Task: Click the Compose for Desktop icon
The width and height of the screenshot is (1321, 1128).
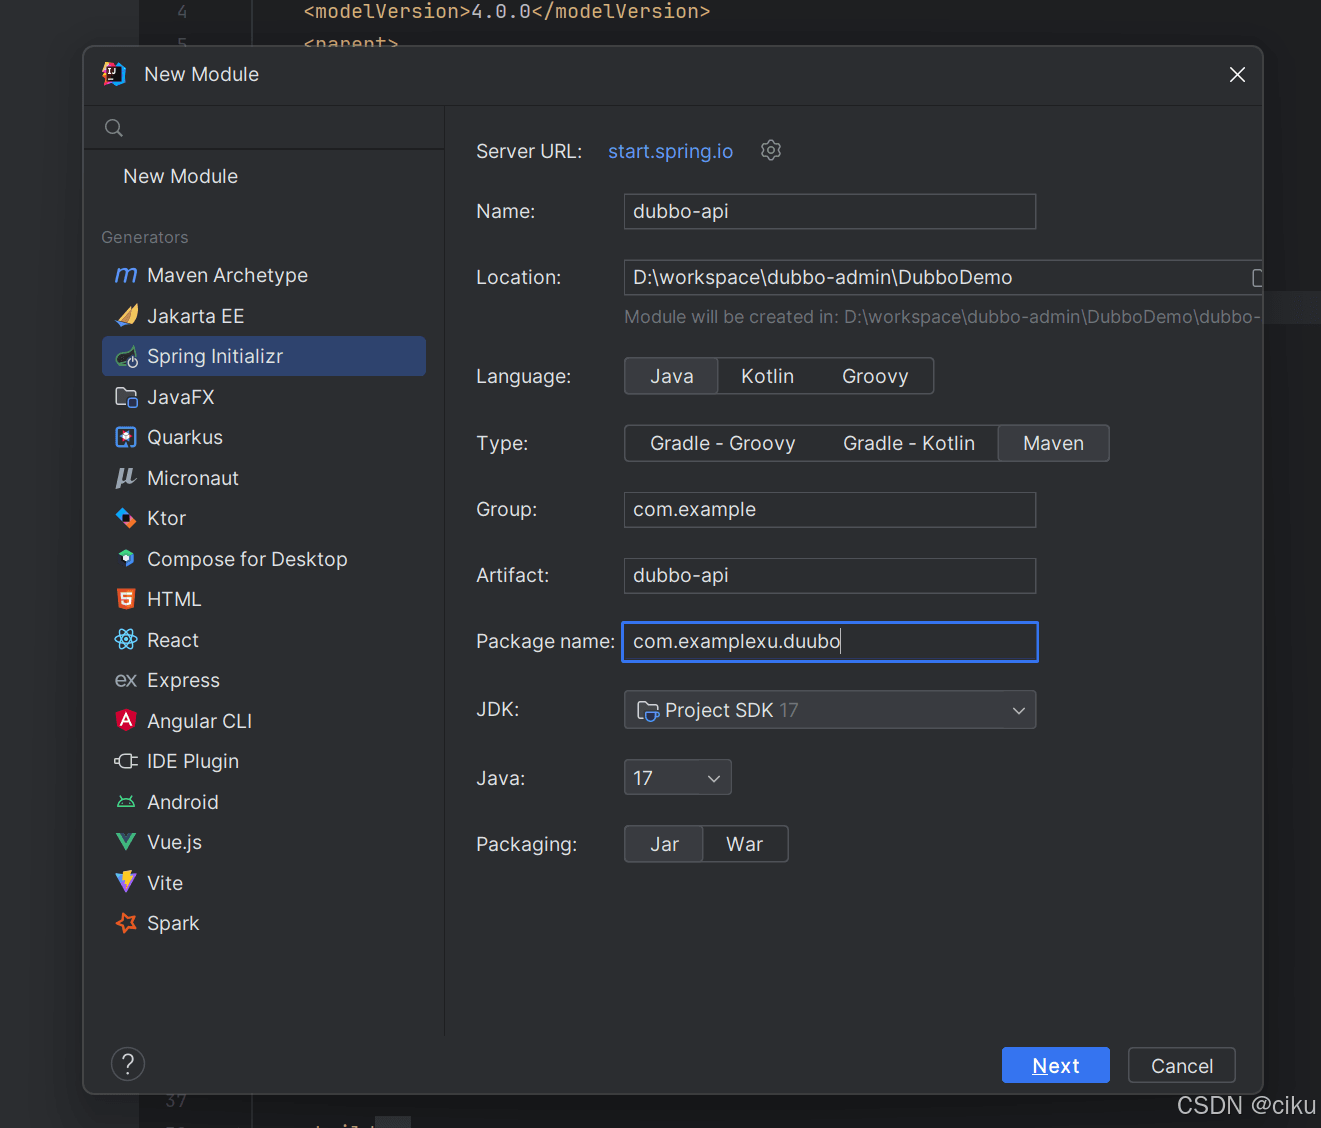Action: click(x=126, y=558)
